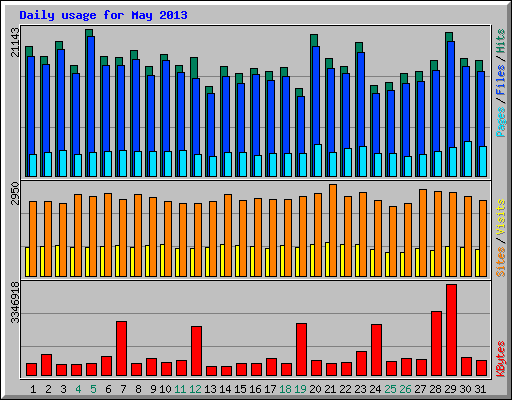This screenshot has height=400, width=512.
Task: Click day label 15 on the axis
Action: (x=240, y=389)
